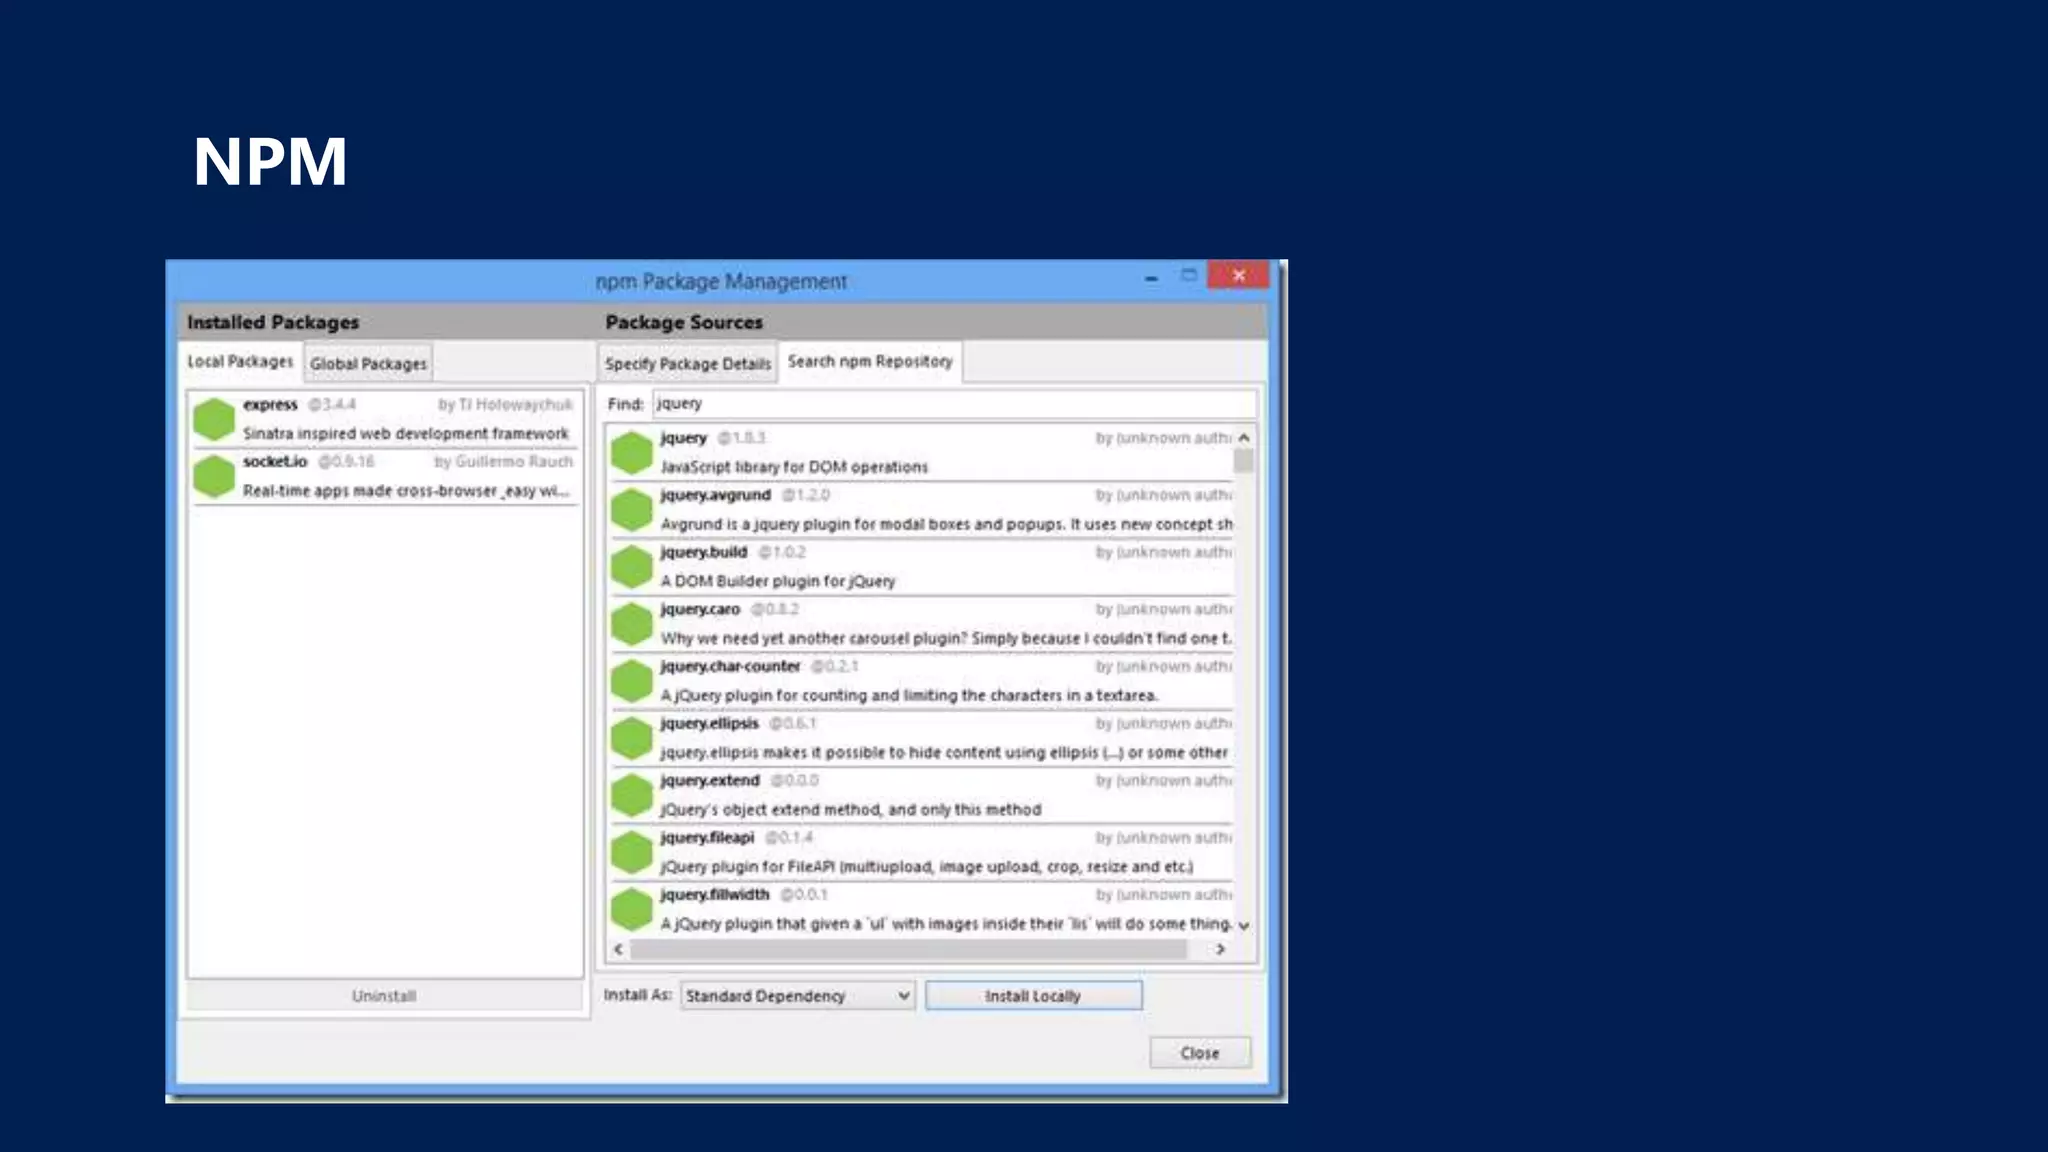The image size is (2048, 1152).
Task: Open the Specify Package Details tab
Action: point(688,364)
